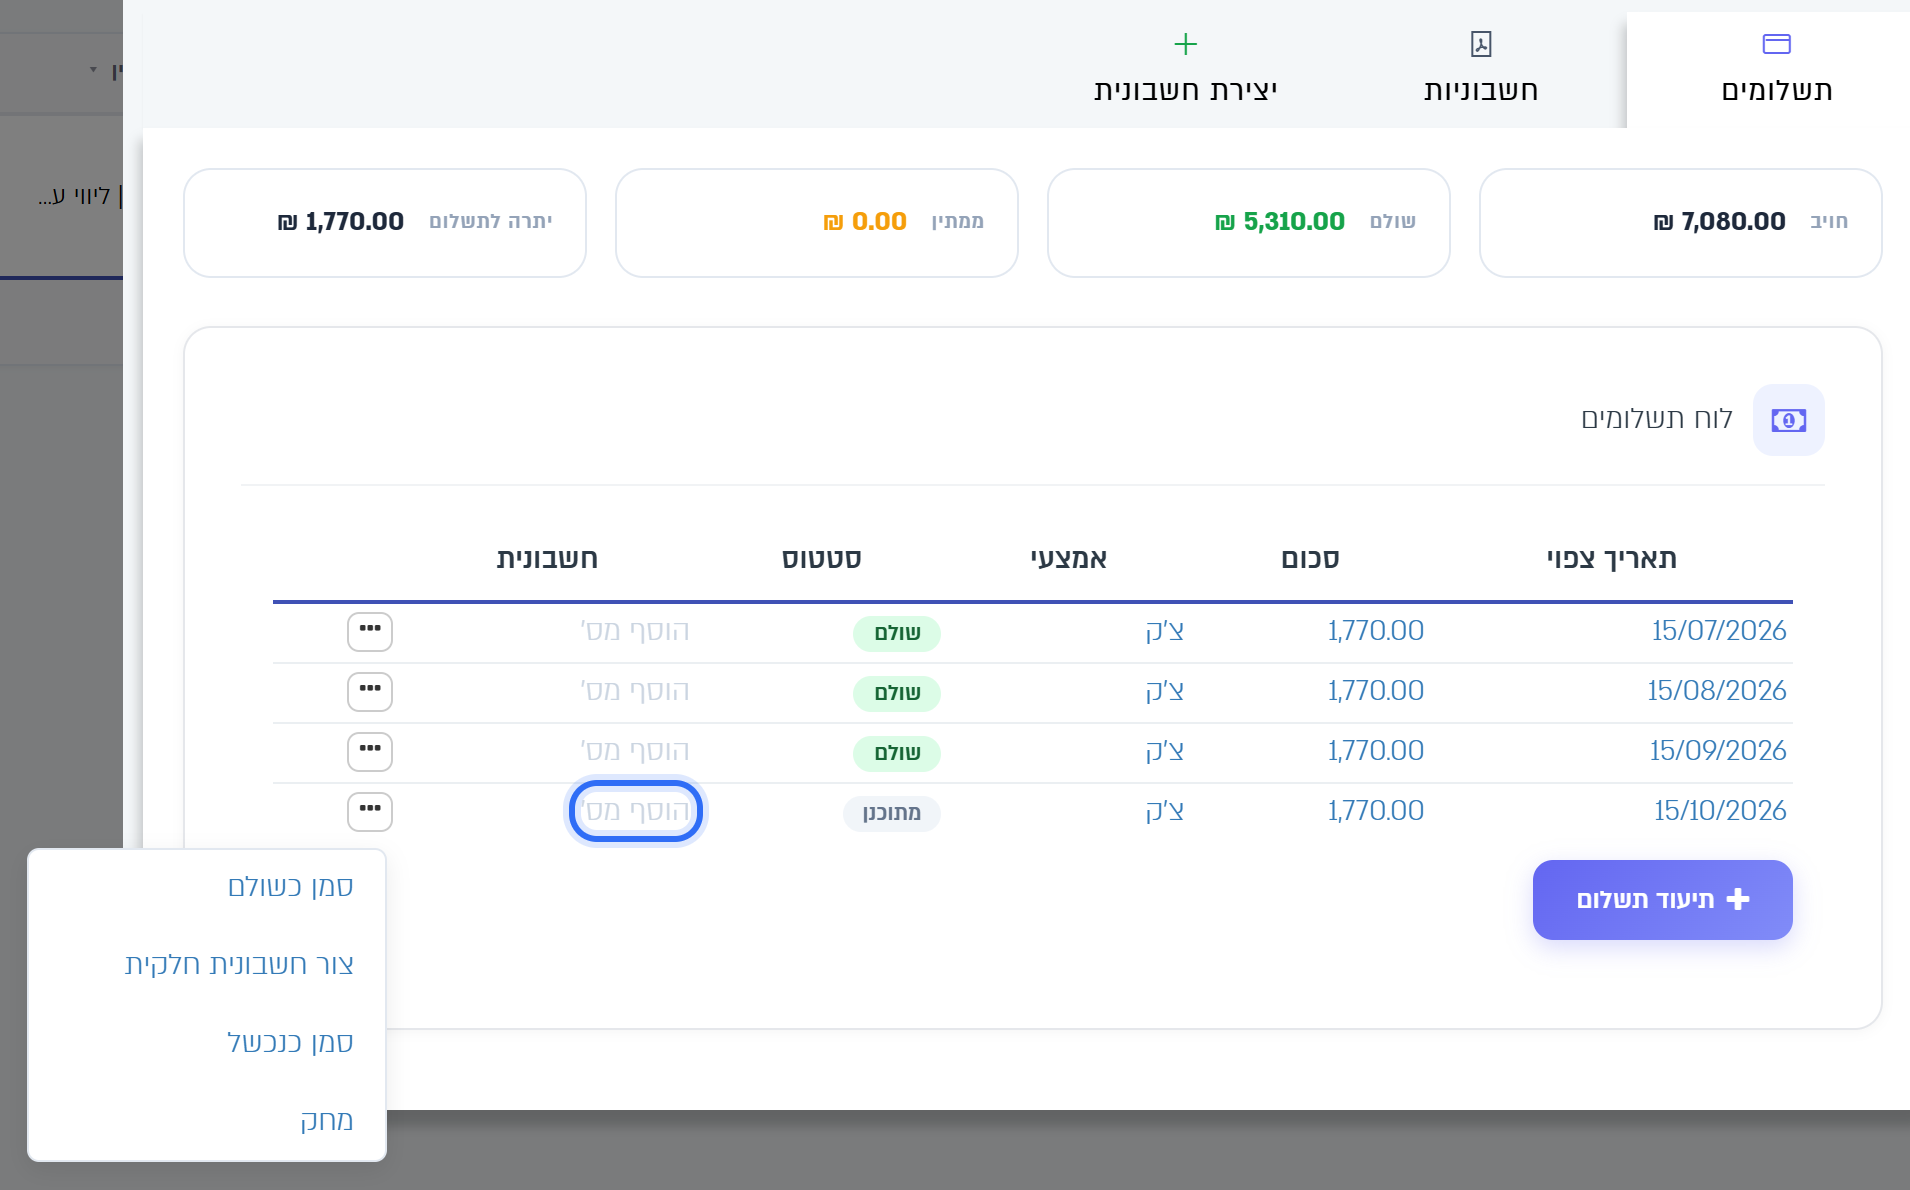Image resolution: width=1910 pixels, height=1190 pixels.
Task: Open actions menu for 15/10/2026 payment row
Action: pyautogui.click(x=370, y=811)
